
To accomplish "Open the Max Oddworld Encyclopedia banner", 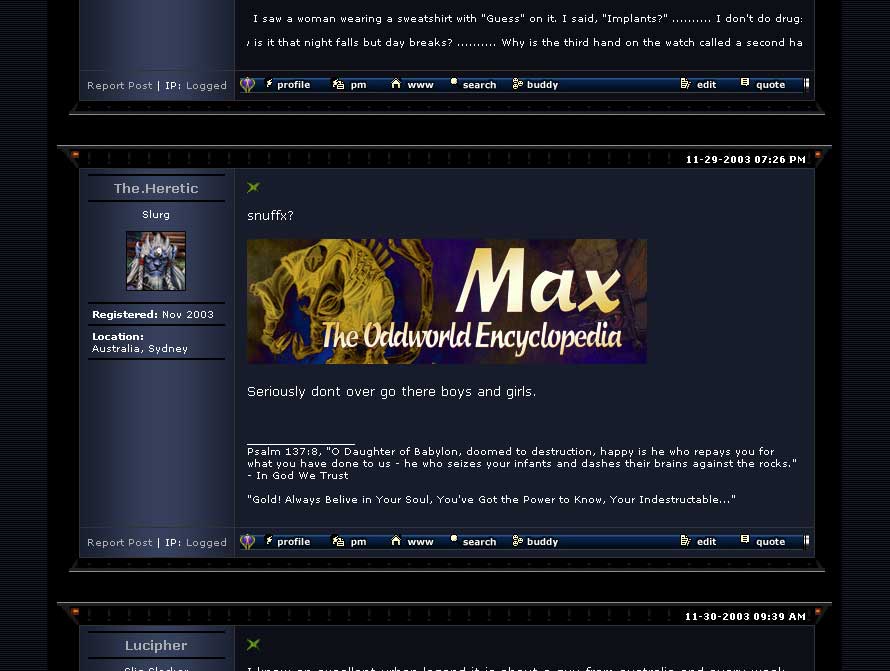I will point(446,301).
